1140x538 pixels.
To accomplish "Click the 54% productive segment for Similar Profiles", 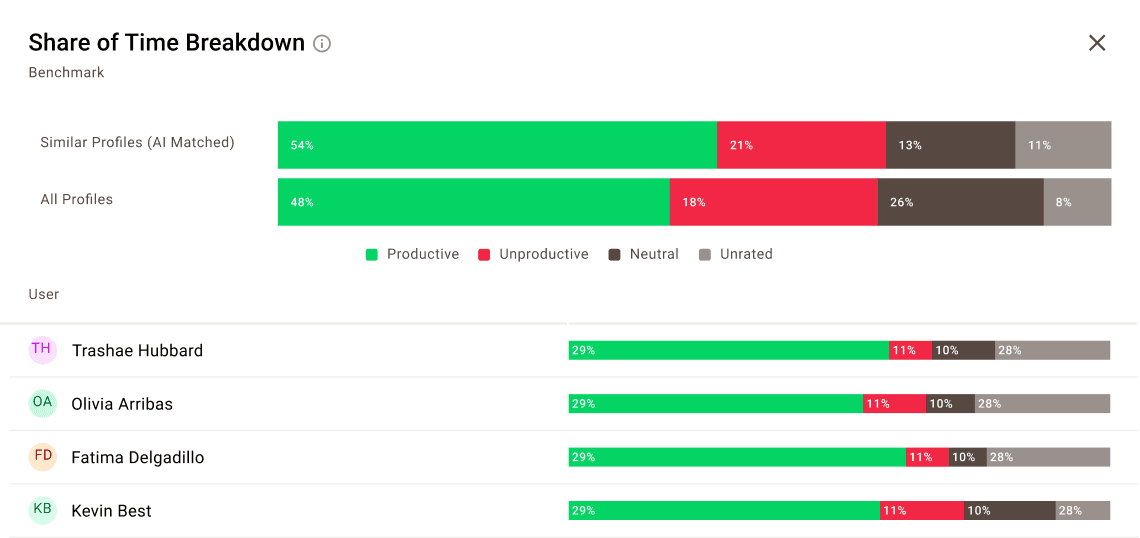I will click(497, 145).
